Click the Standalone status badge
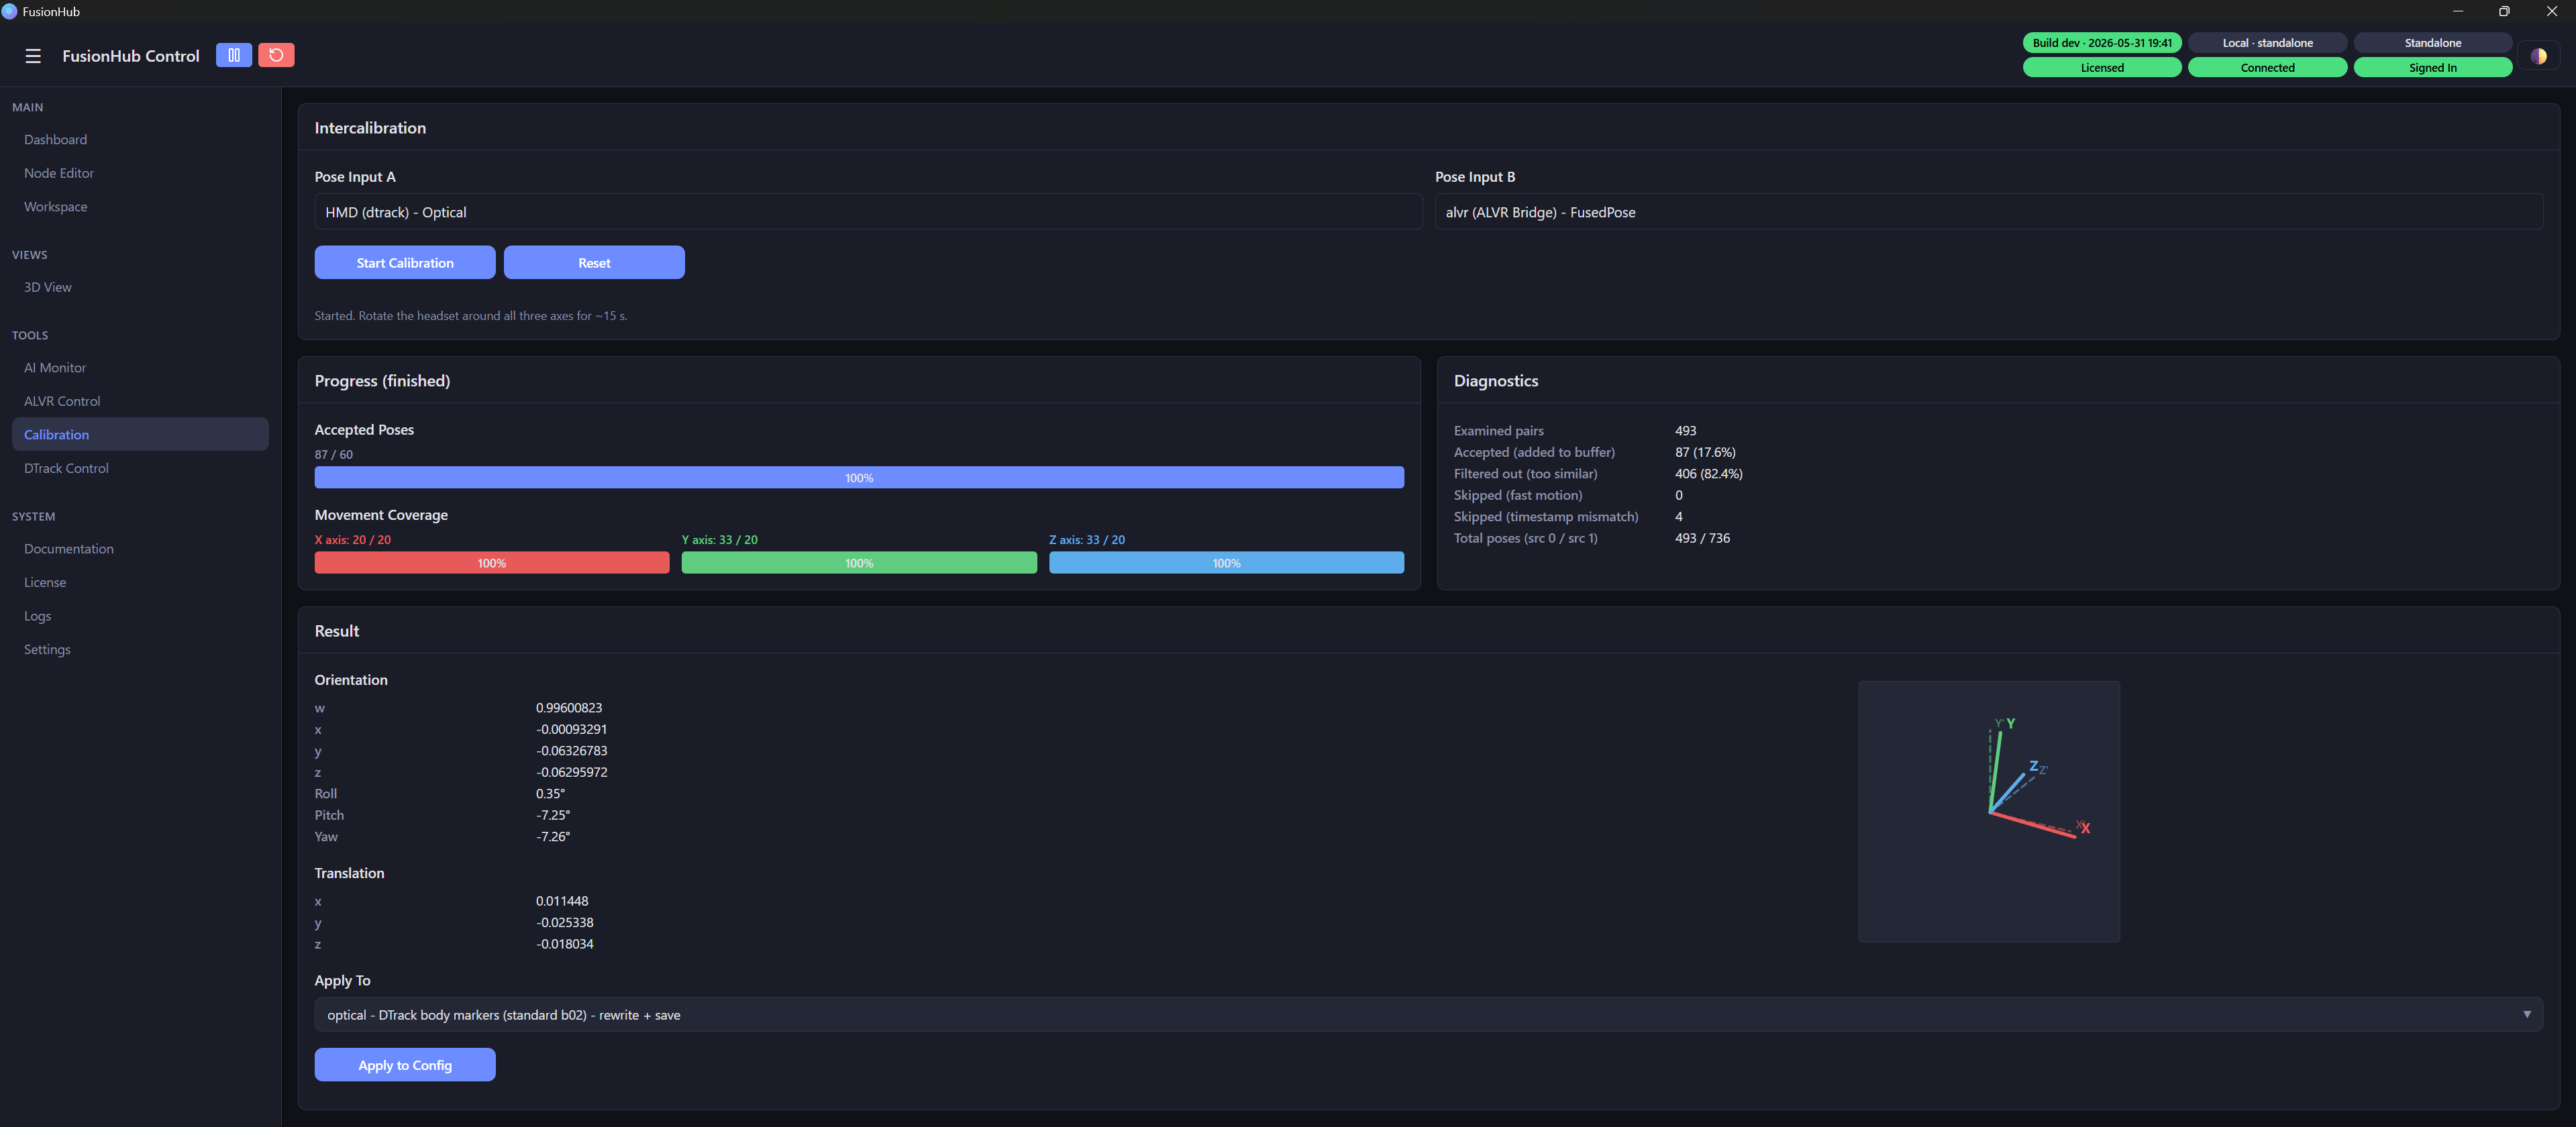 click(2433, 43)
